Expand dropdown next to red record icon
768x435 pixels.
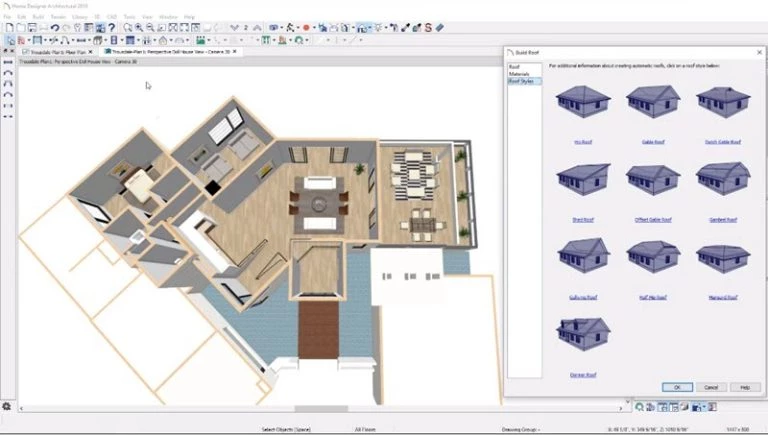coord(313,28)
